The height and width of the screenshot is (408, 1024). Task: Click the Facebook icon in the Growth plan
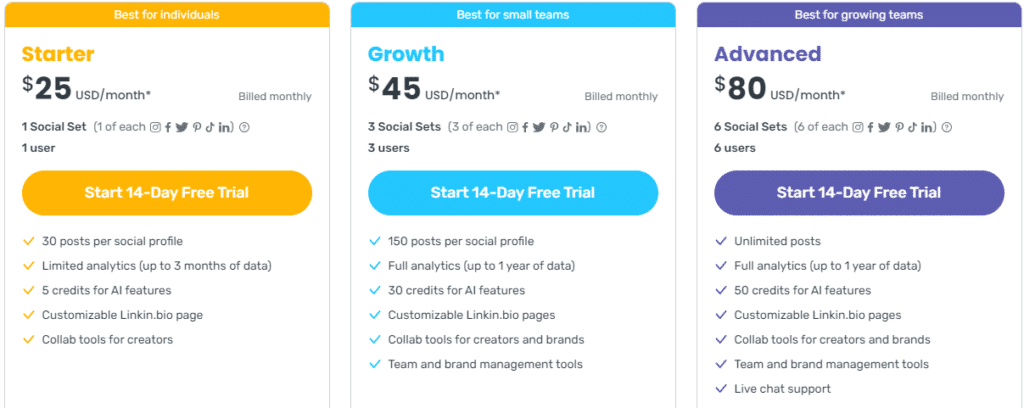[x=526, y=127]
